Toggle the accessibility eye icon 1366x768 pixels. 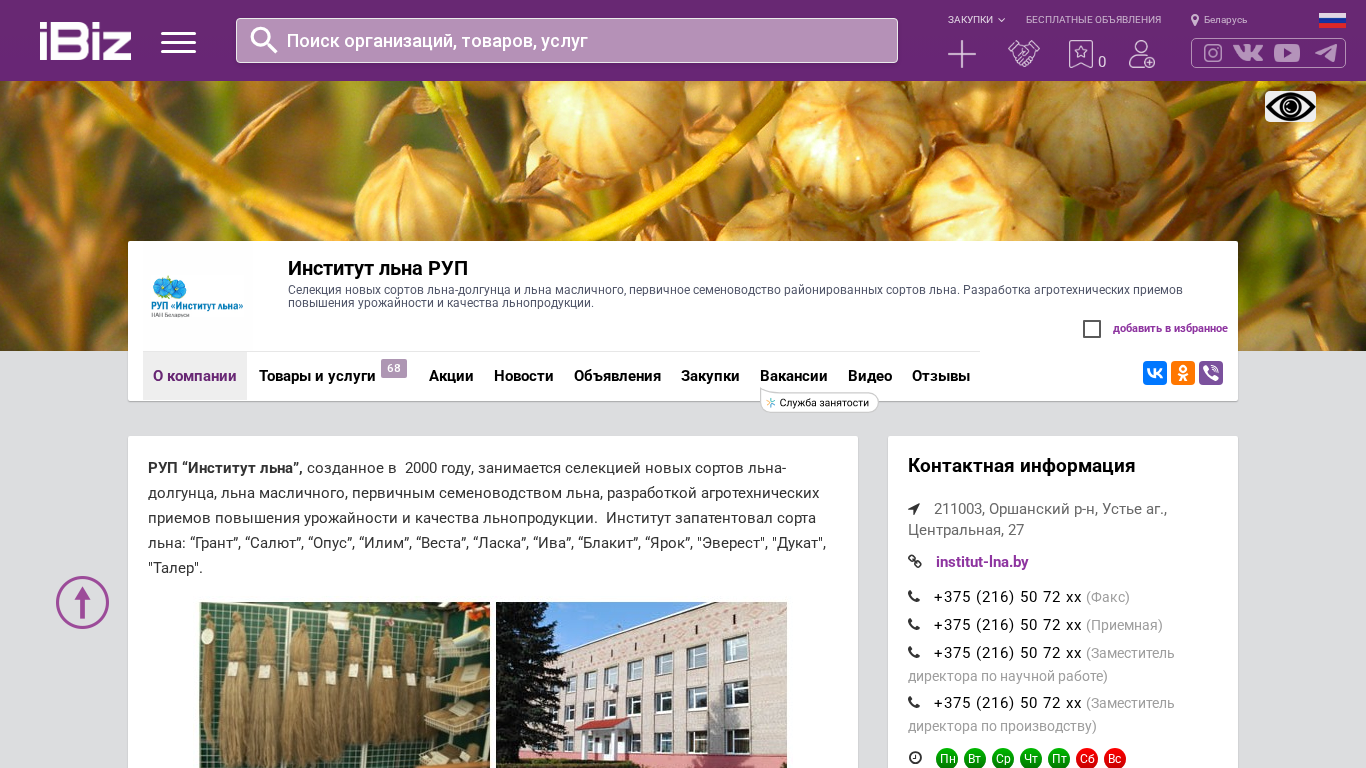point(1290,106)
